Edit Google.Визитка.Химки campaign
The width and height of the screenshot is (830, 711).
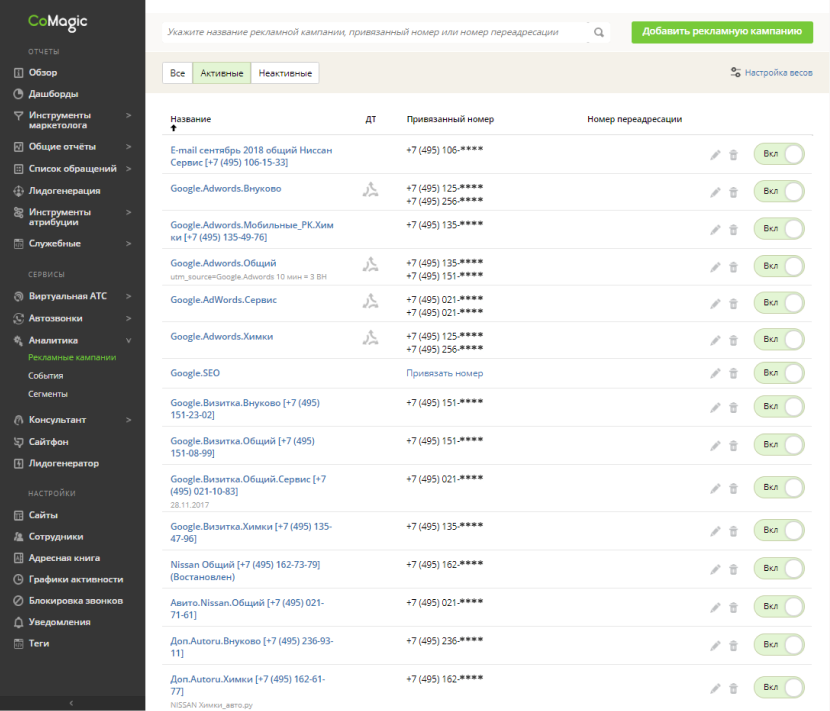point(715,531)
